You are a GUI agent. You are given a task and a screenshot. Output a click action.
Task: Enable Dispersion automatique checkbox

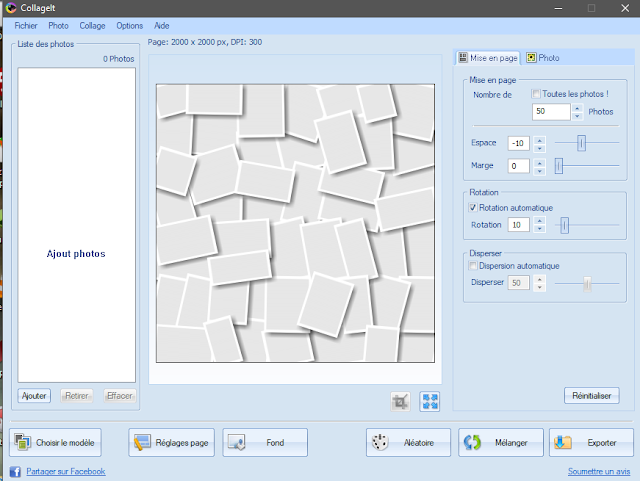click(x=473, y=266)
